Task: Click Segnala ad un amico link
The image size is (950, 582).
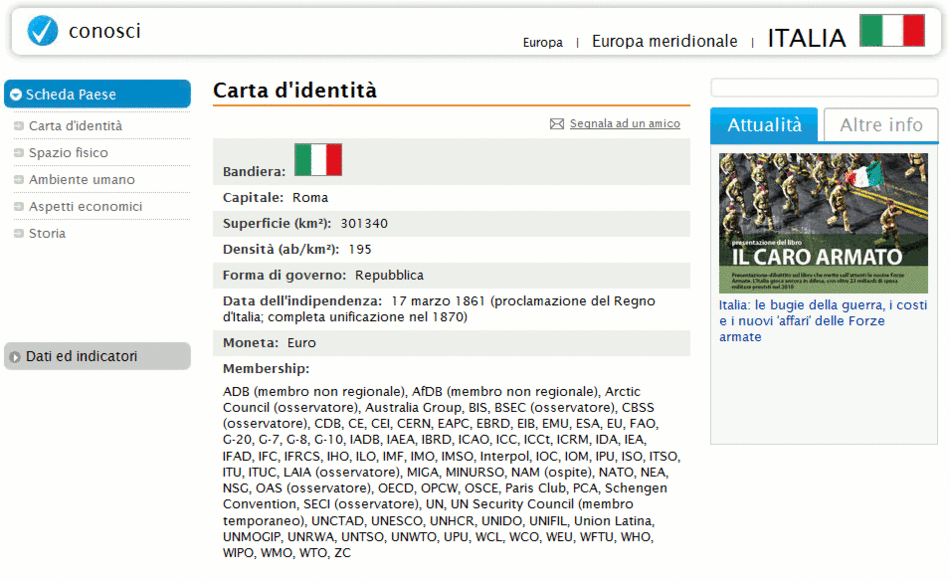Action: click(625, 124)
